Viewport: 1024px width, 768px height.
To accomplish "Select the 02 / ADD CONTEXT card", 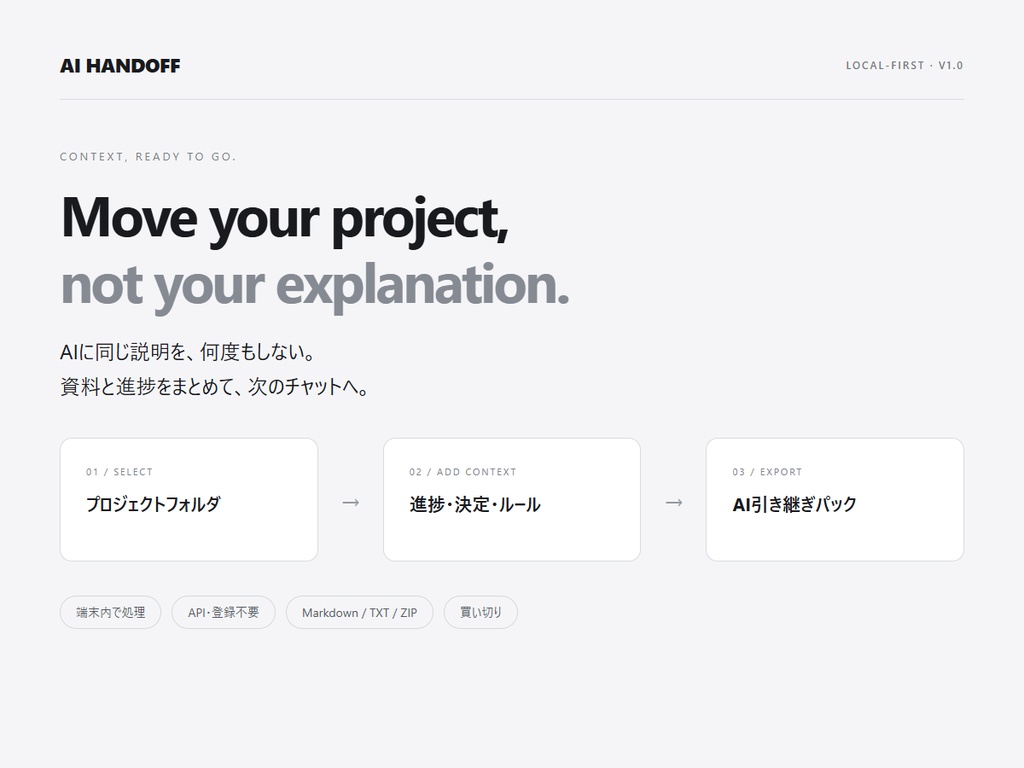I will [x=512, y=500].
